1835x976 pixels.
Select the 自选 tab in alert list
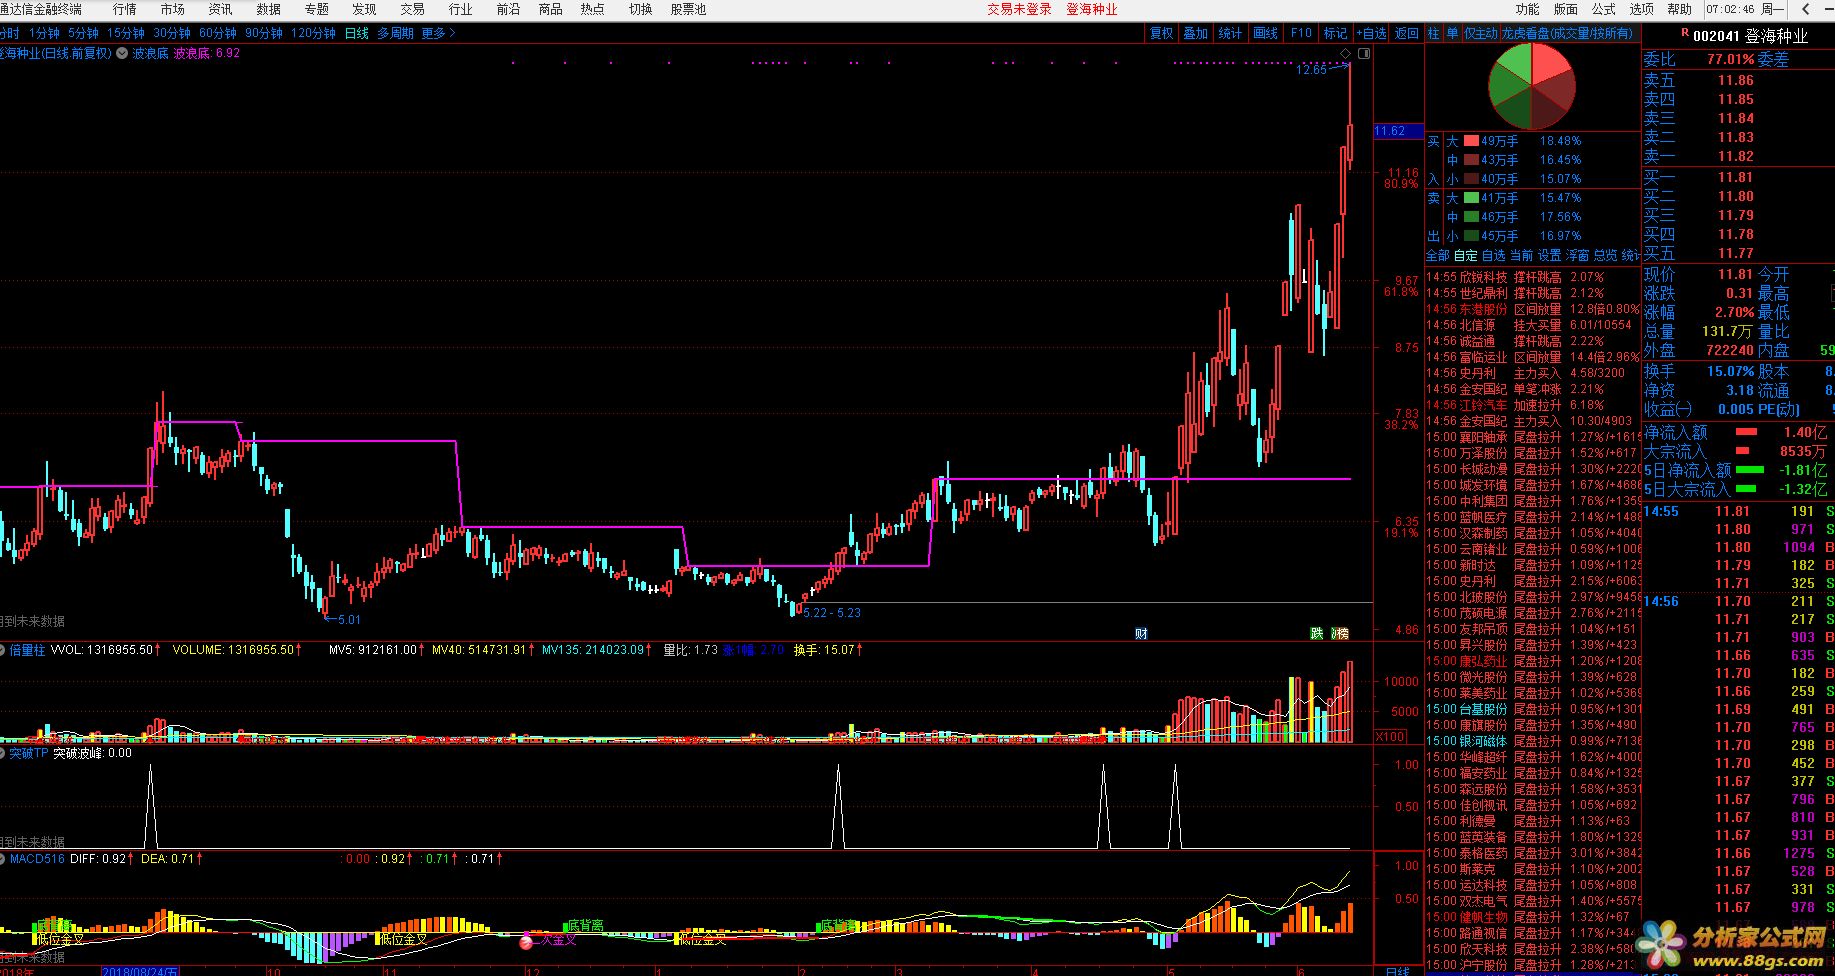coord(1493,255)
